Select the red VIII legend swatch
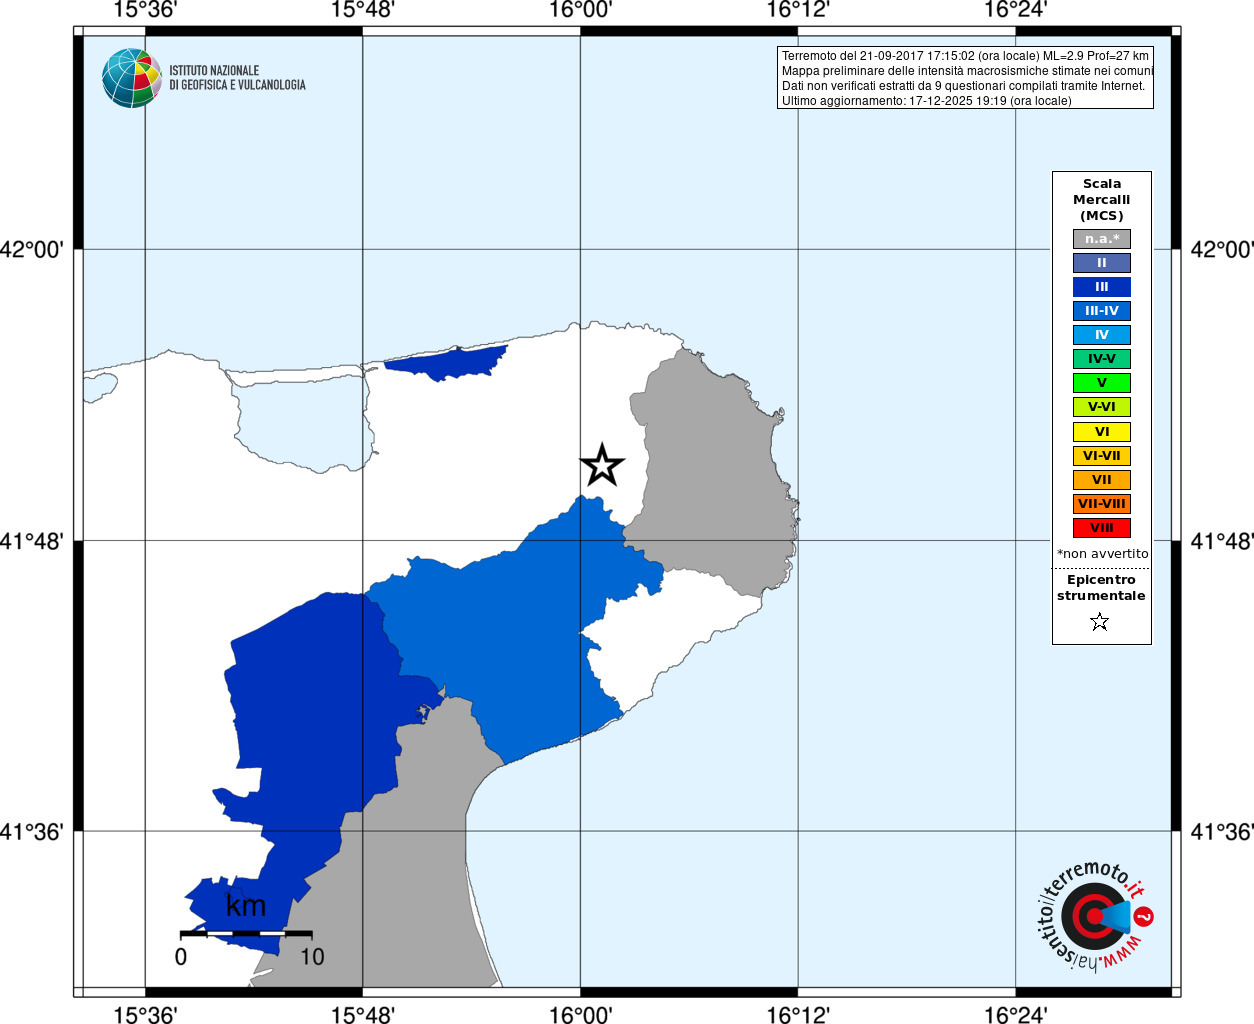1254x1024 pixels. coord(1102,528)
